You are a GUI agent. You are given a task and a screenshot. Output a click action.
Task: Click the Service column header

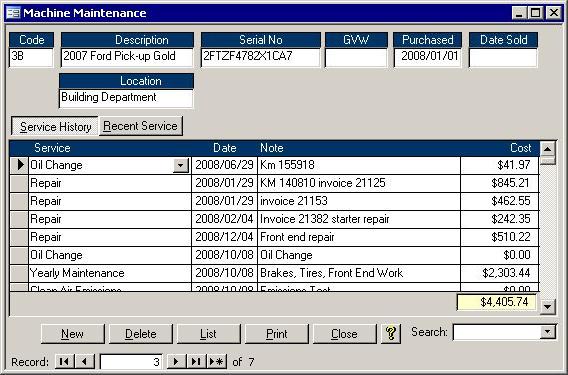coord(52,148)
